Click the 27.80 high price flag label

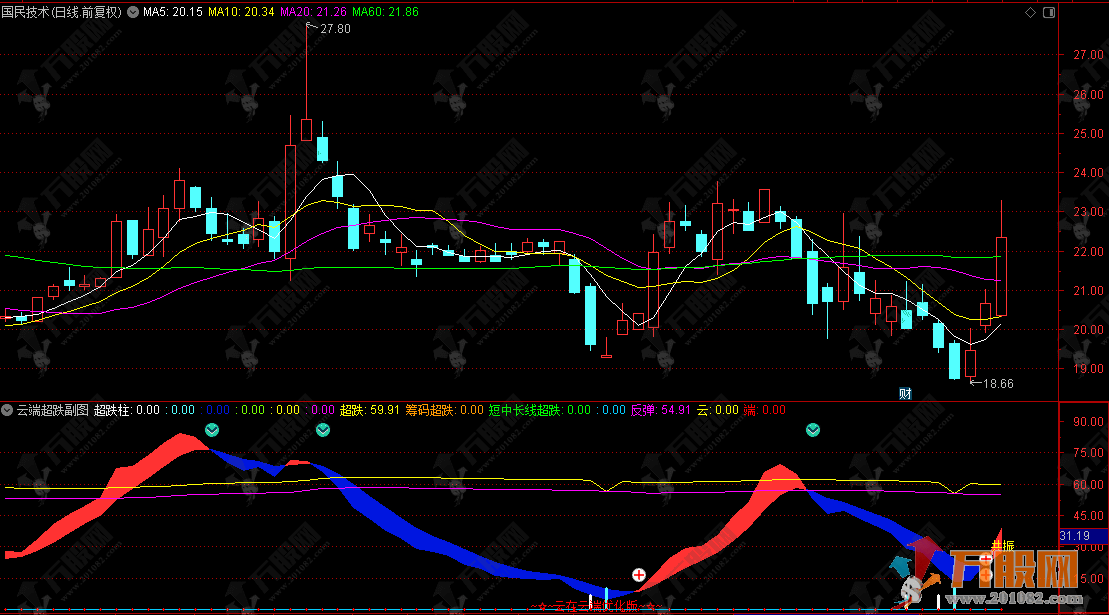(x=334, y=30)
